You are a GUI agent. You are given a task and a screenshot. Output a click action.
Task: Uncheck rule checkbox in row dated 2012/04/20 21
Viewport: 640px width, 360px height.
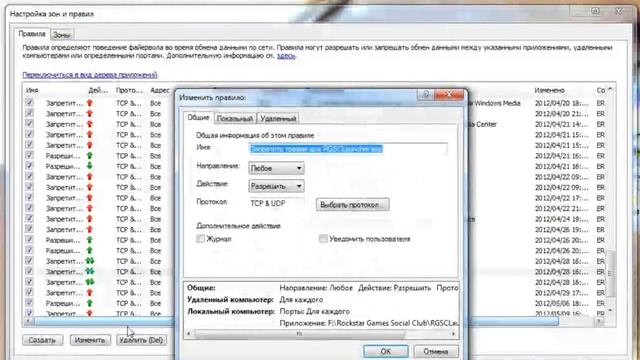click(29, 113)
